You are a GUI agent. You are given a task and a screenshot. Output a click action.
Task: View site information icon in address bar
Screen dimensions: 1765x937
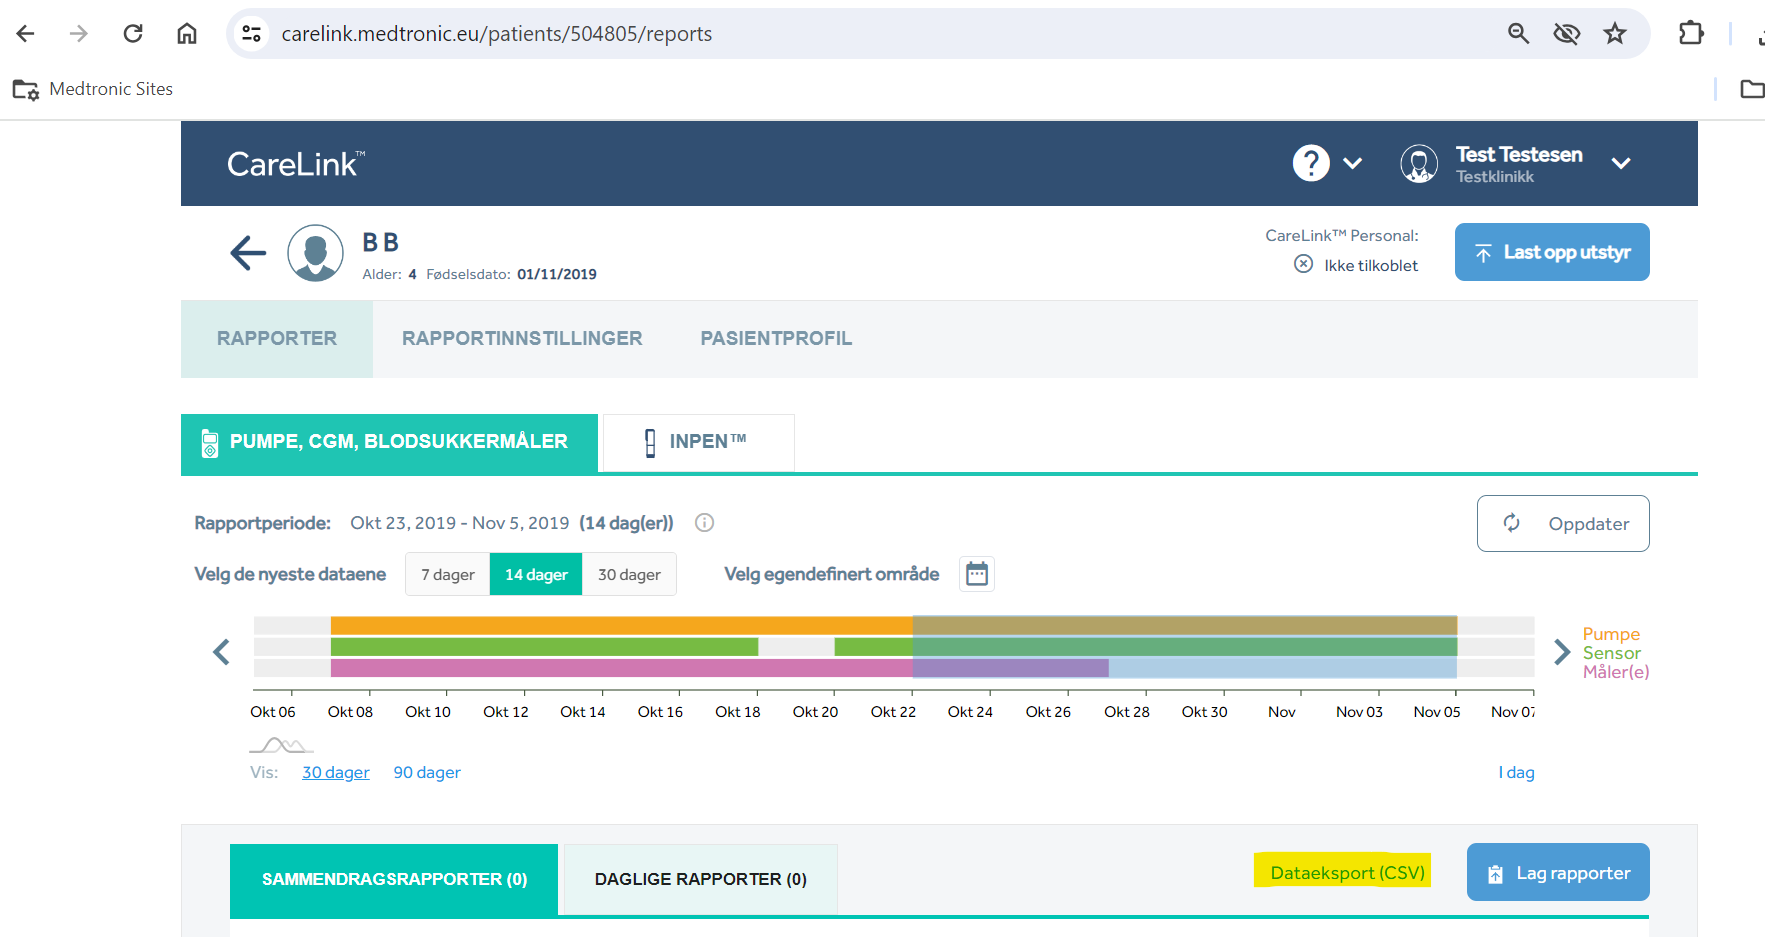coord(251,34)
